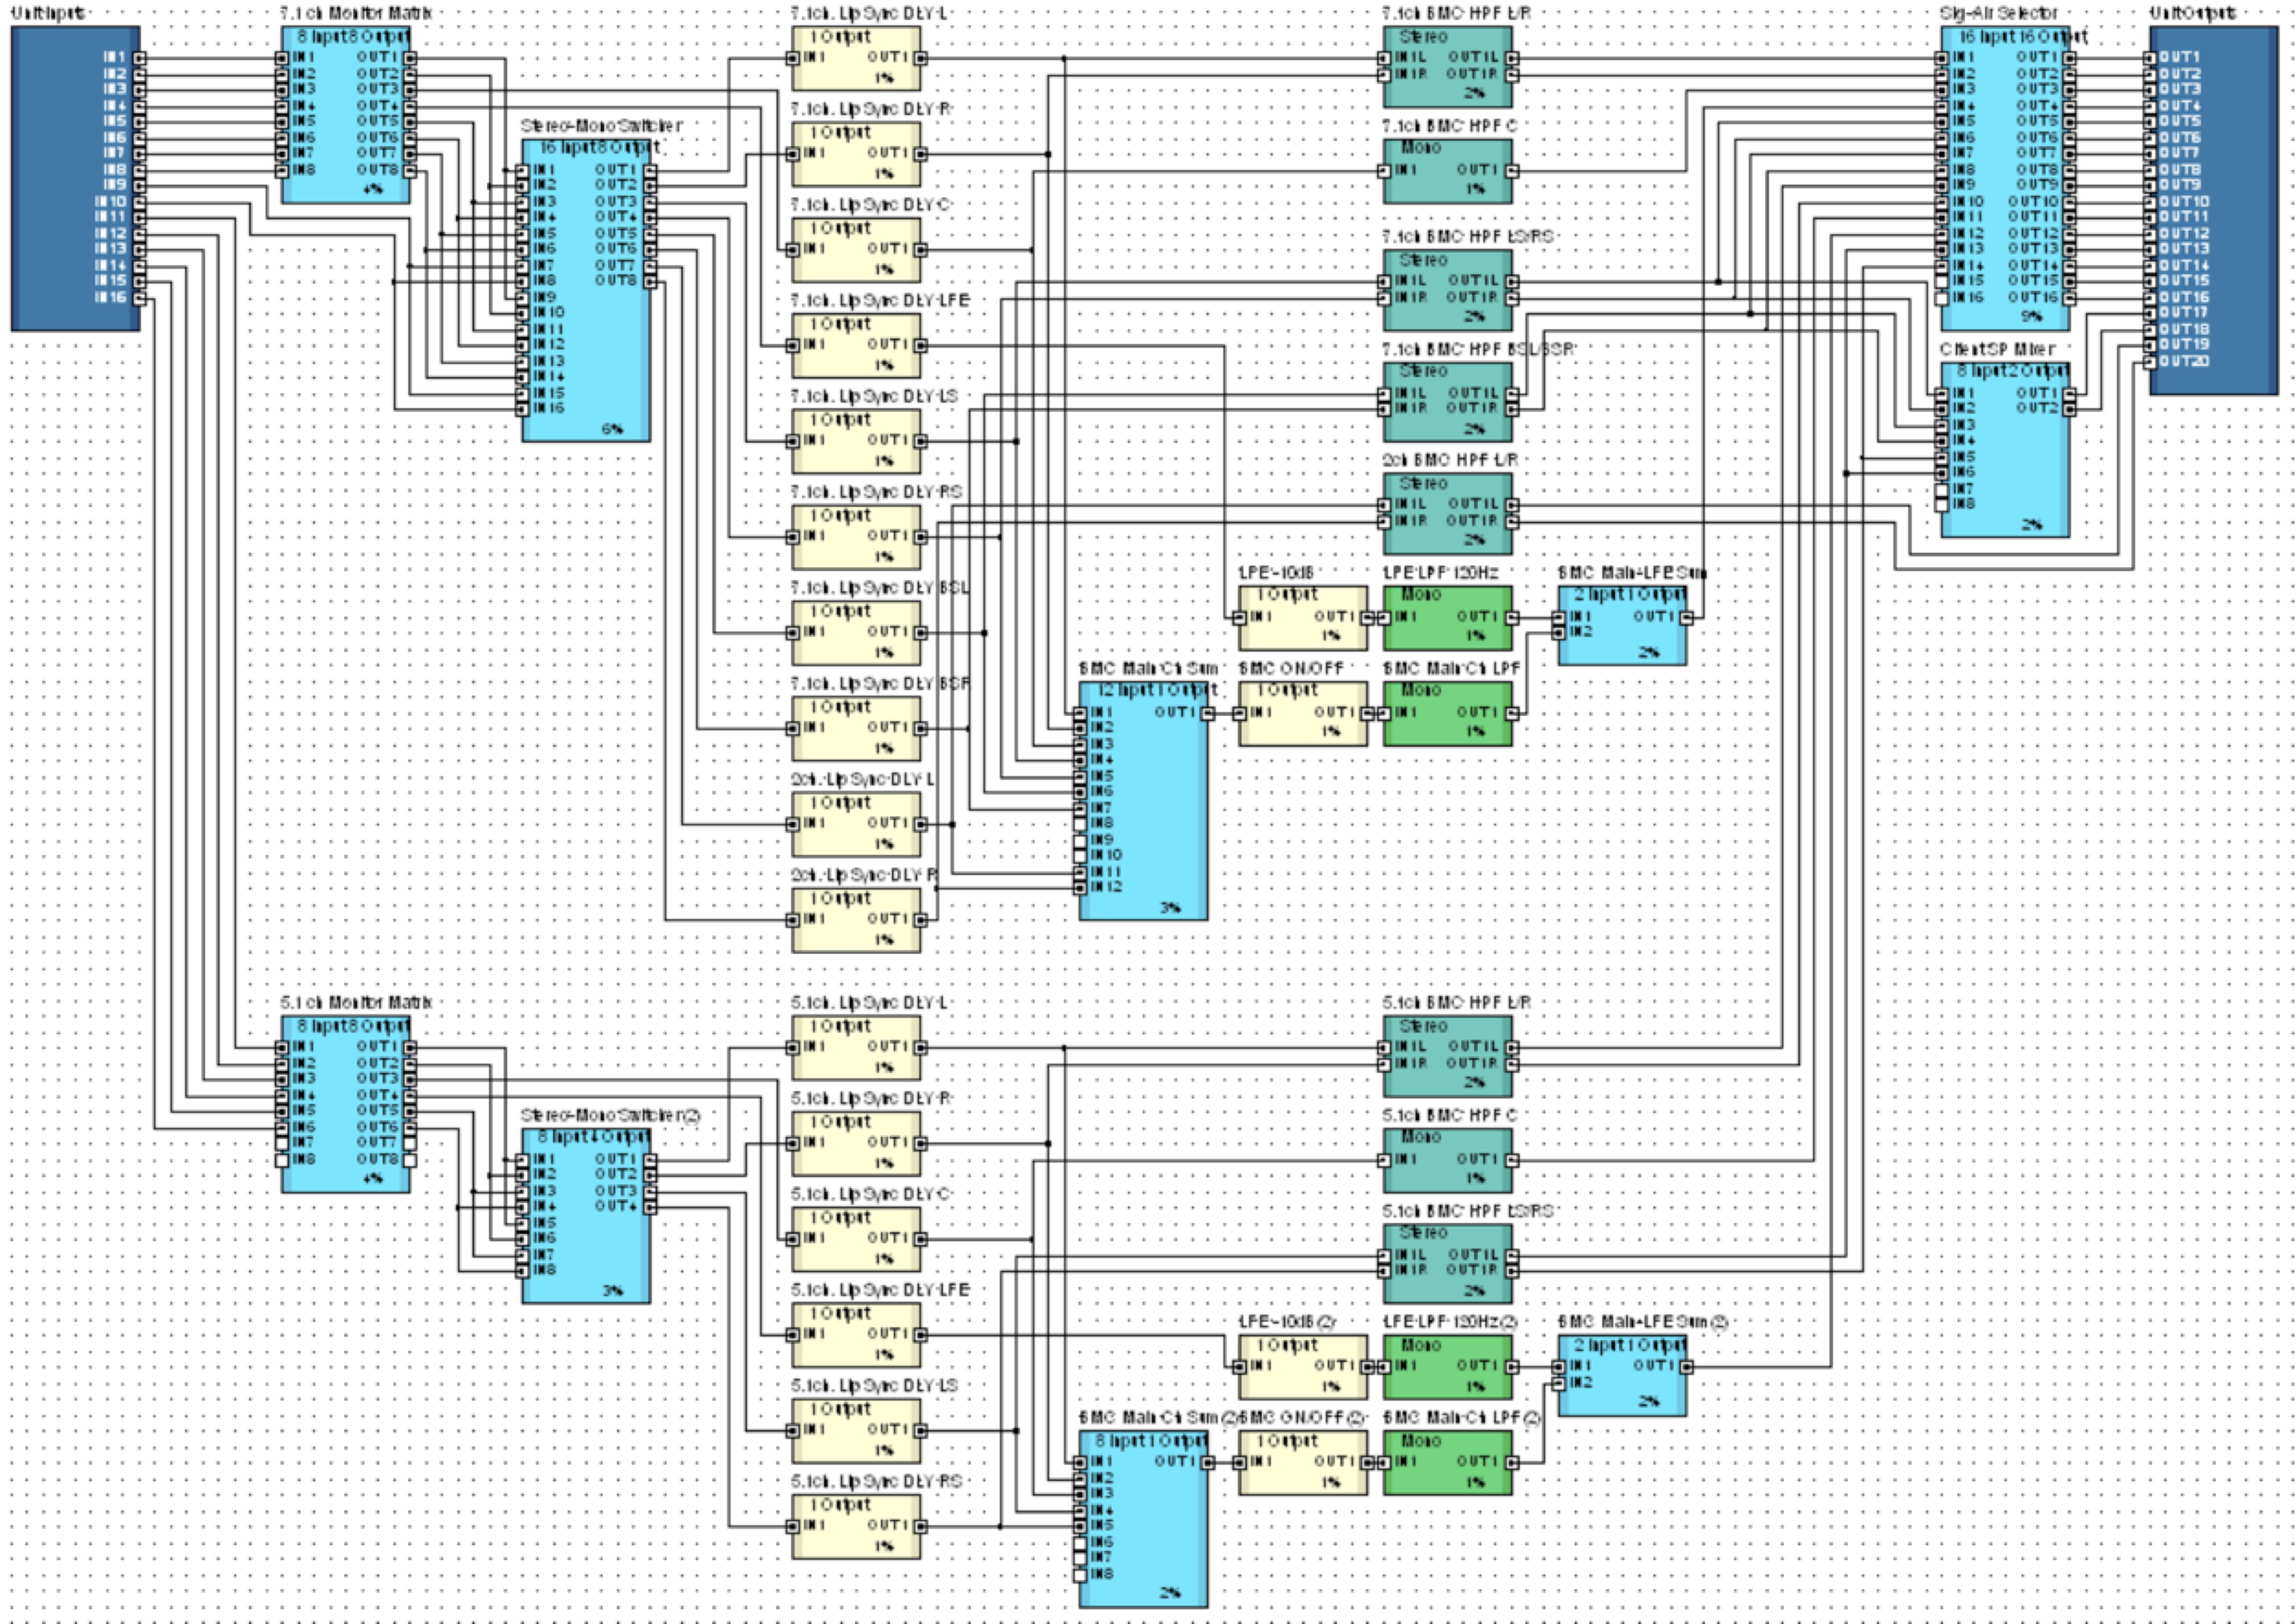Select the 12-input BMC Main Ch Sum block

(x=1143, y=801)
